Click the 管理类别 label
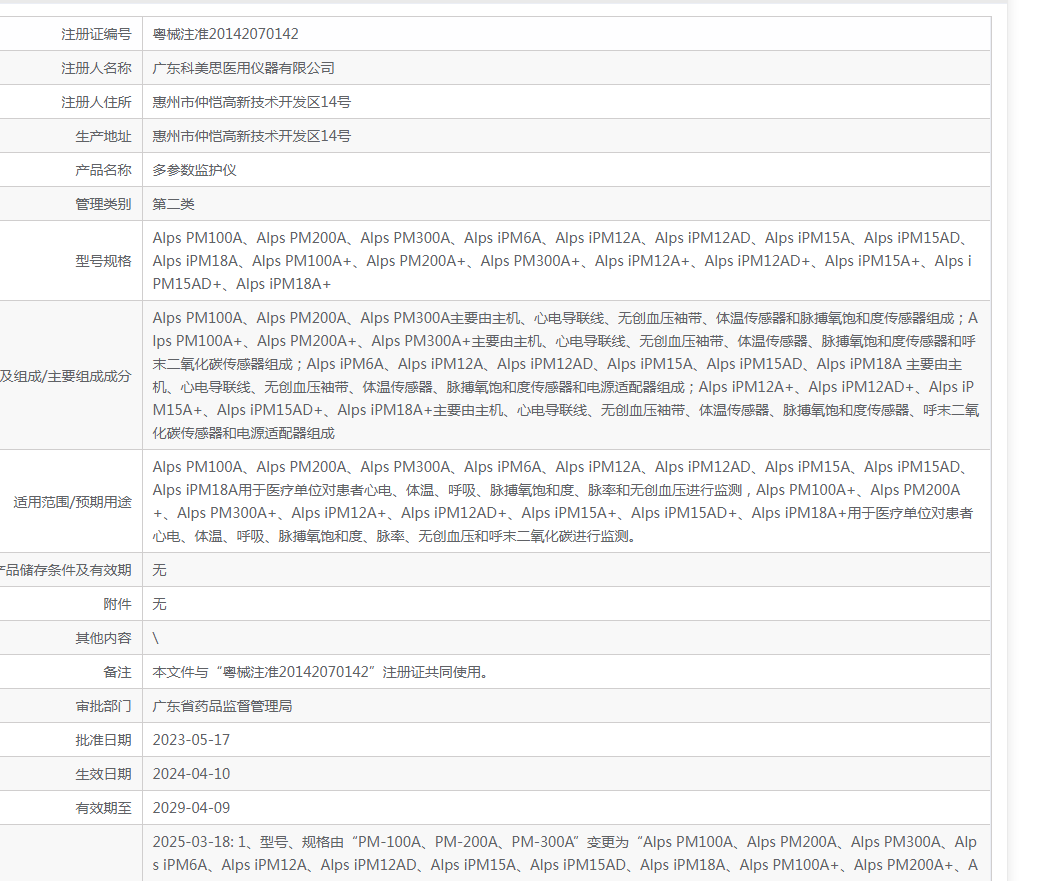Image resolution: width=1042 pixels, height=881 pixels. pos(103,203)
